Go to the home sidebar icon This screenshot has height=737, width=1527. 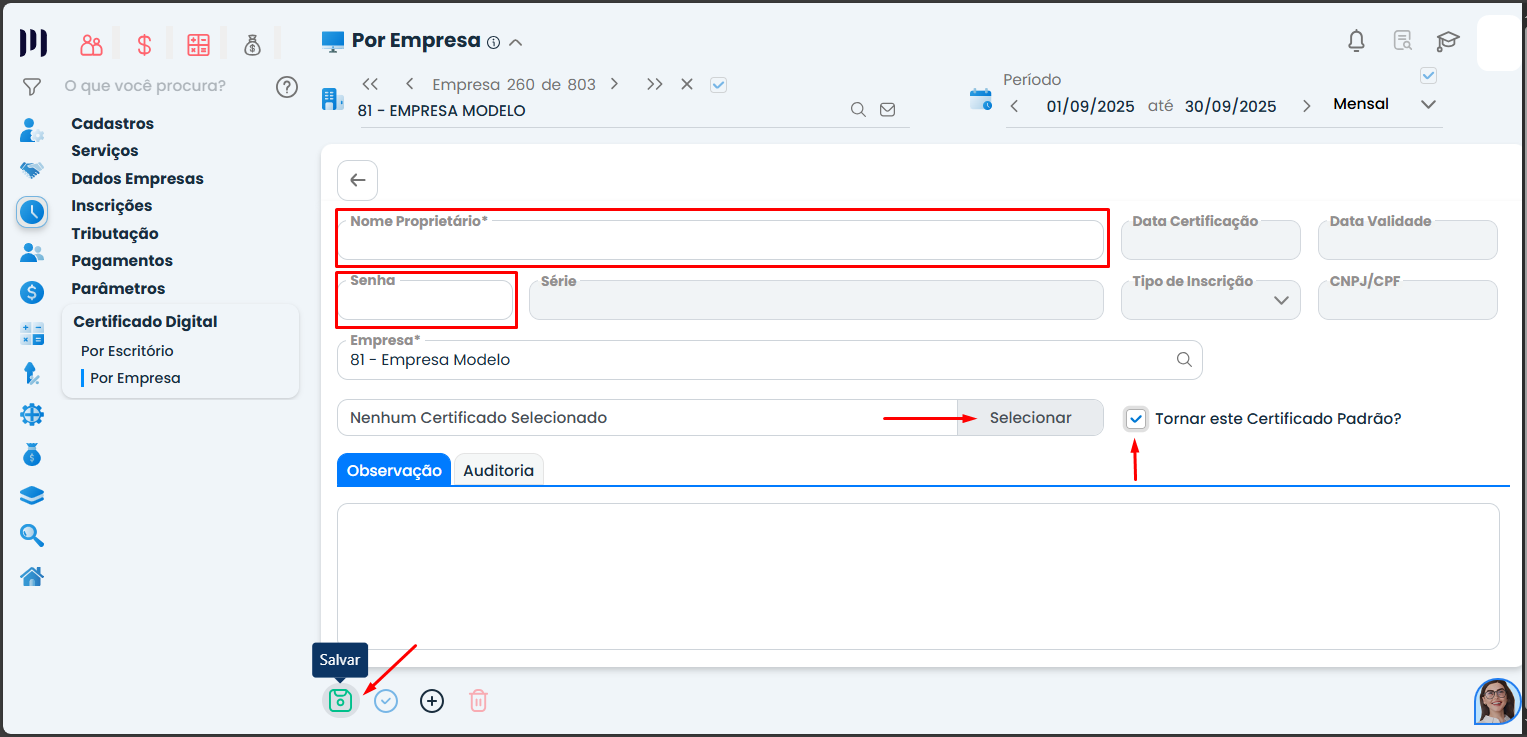click(32, 577)
